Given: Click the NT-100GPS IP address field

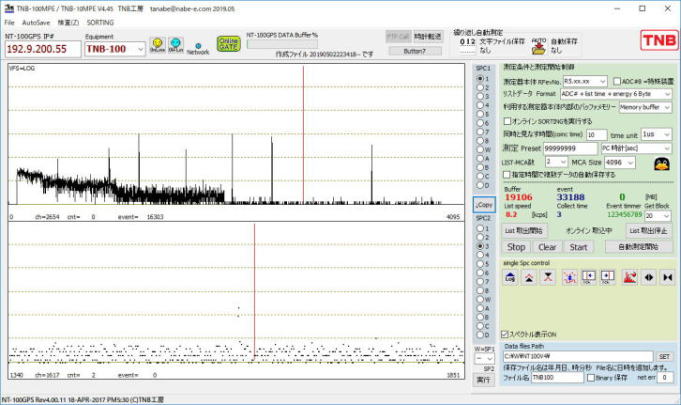Looking at the screenshot, I should [x=43, y=49].
